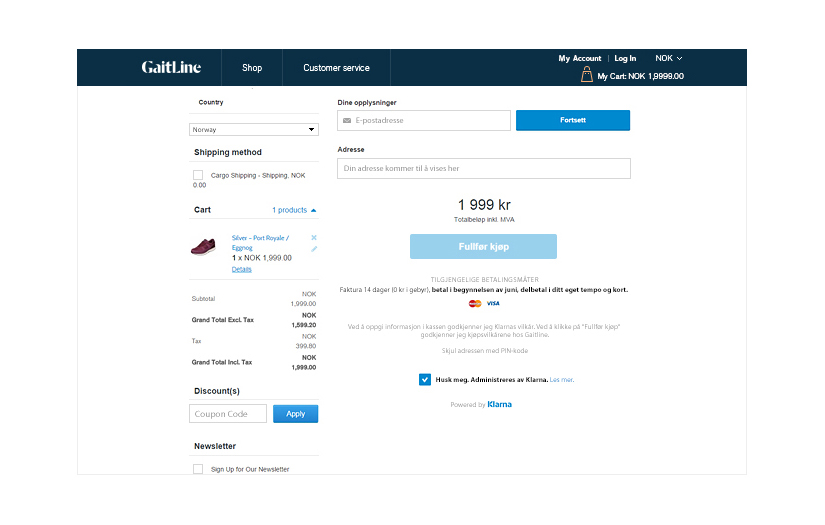Edit the cart item with pencil icon
This screenshot has width=825, height=525.
[x=314, y=249]
